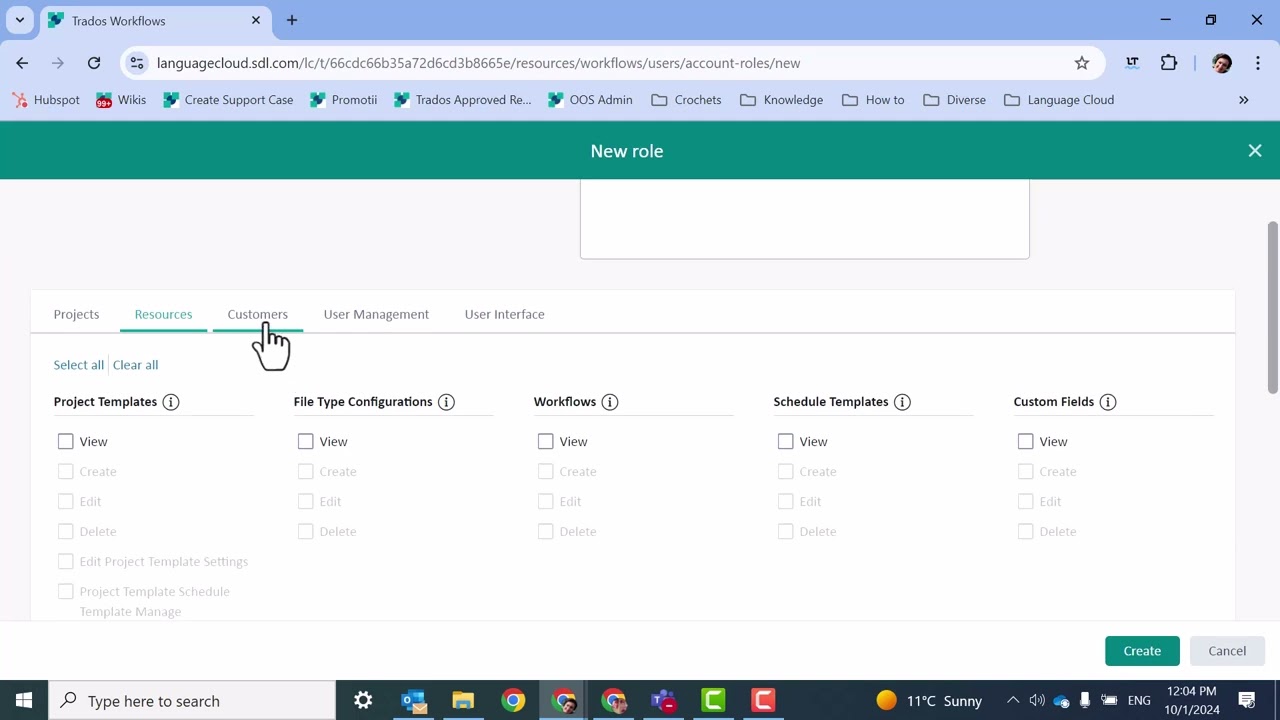
Task: Switch to the User Interface tab
Action: [504, 314]
